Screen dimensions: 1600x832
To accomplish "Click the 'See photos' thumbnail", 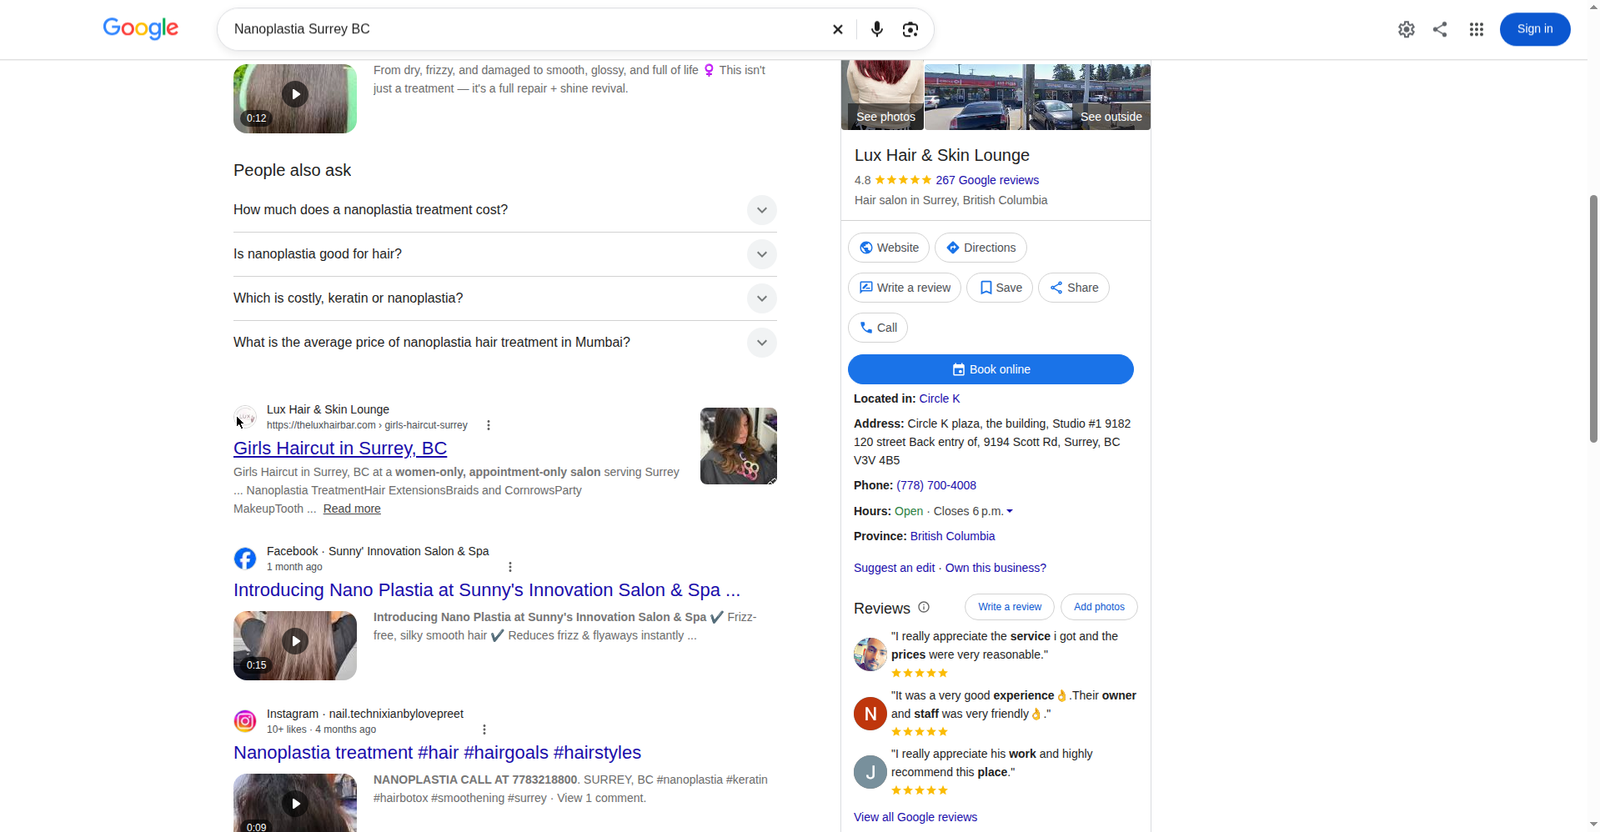I will coord(882,96).
